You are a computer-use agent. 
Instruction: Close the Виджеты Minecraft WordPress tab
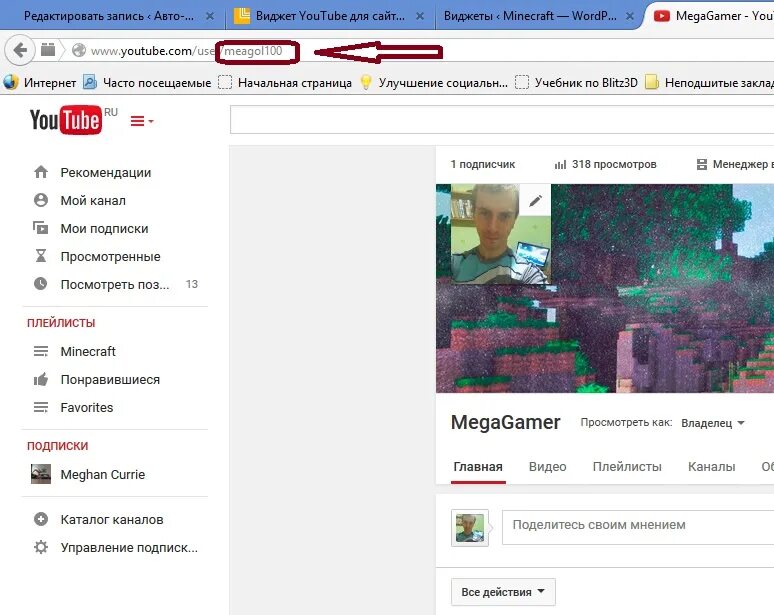(629, 16)
